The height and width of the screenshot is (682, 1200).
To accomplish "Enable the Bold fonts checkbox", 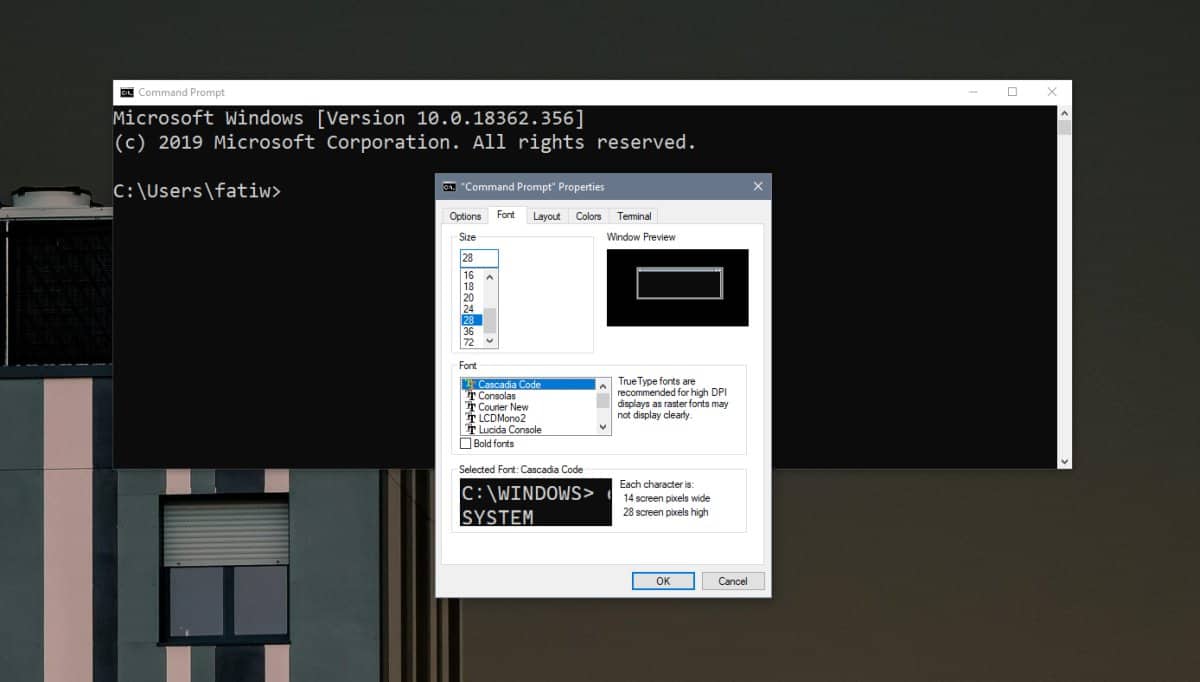I will pos(465,443).
